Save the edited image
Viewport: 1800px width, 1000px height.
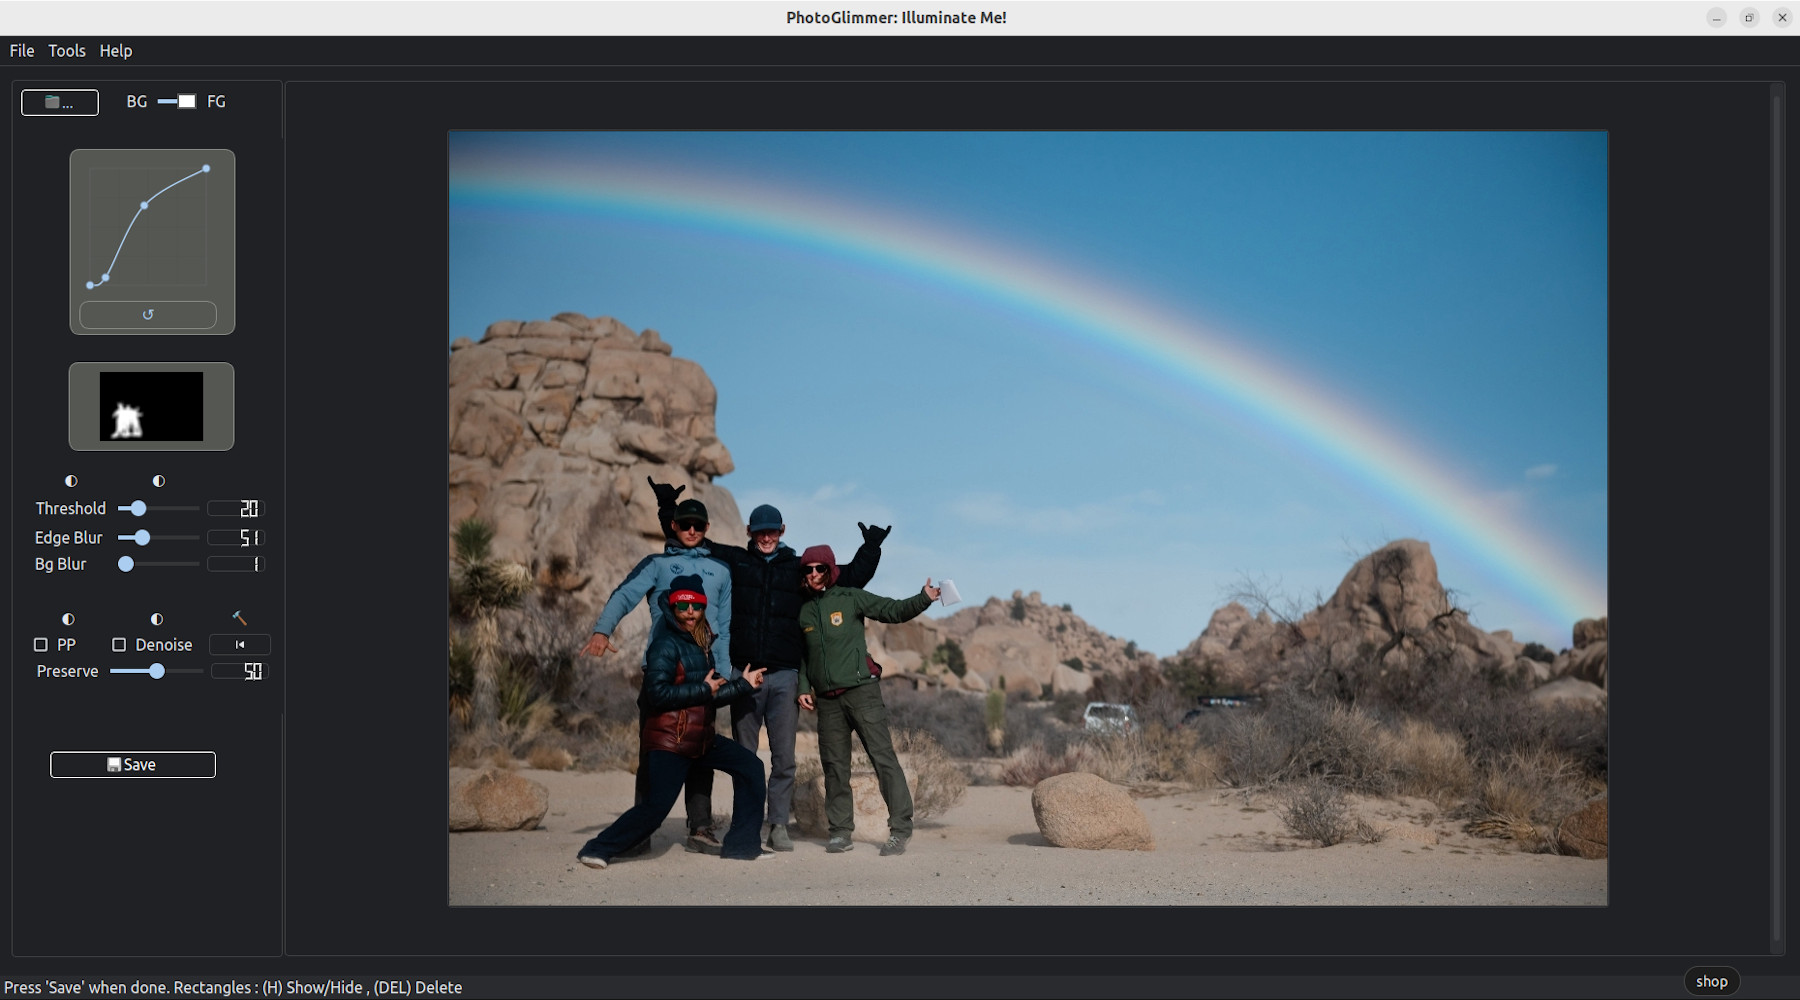(x=133, y=765)
